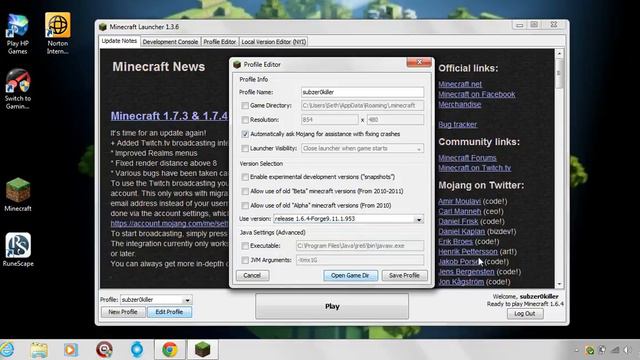Launch the media player taskbar icon

tap(71, 350)
